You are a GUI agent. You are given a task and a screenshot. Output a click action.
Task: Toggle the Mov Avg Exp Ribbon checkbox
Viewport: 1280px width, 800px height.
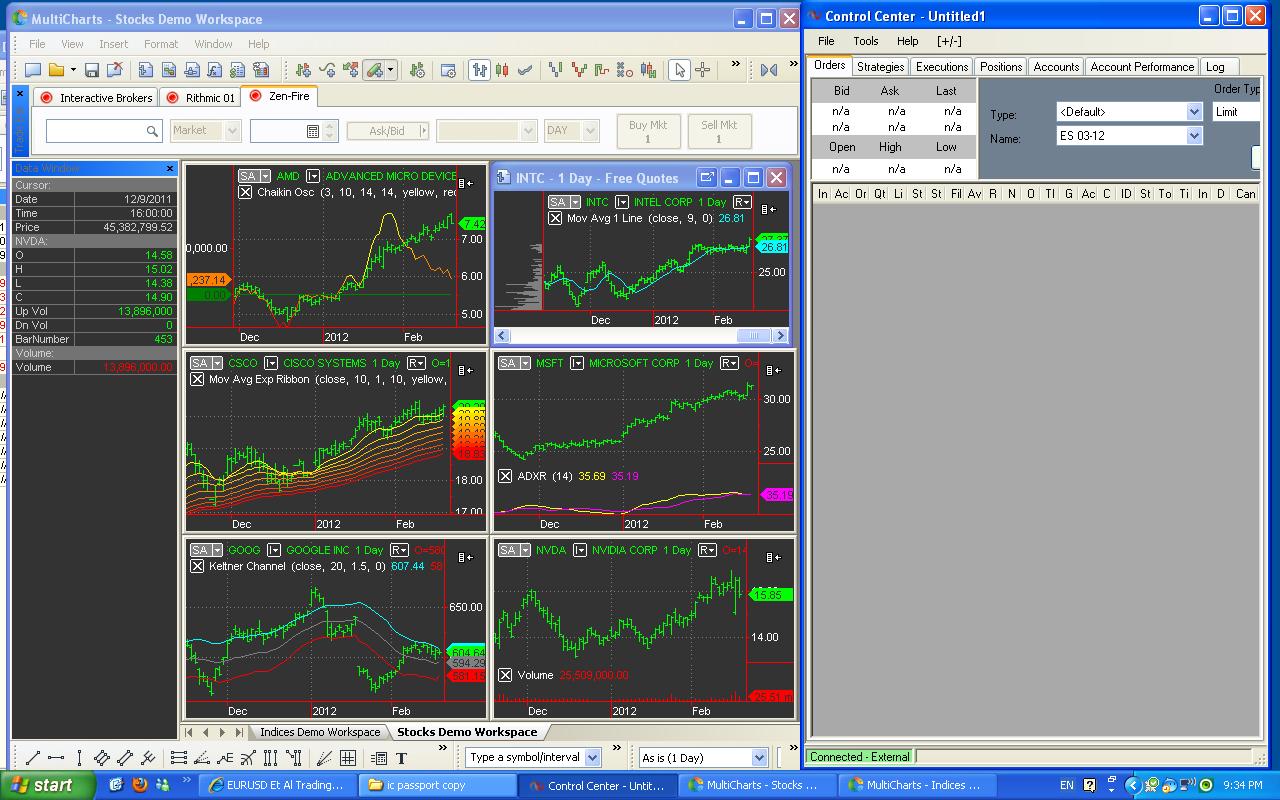pos(197,379)
